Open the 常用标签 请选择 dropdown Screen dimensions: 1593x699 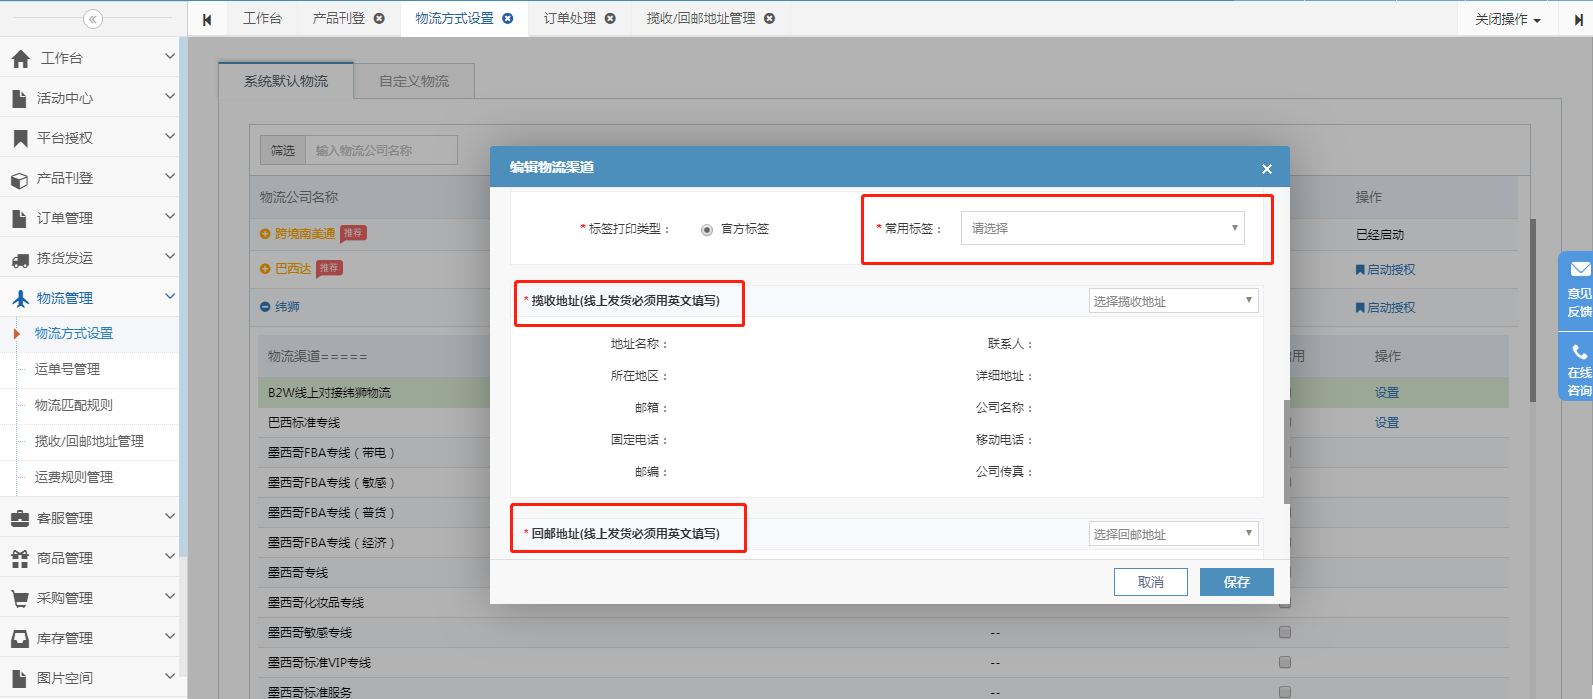(x=1102, y=228)
